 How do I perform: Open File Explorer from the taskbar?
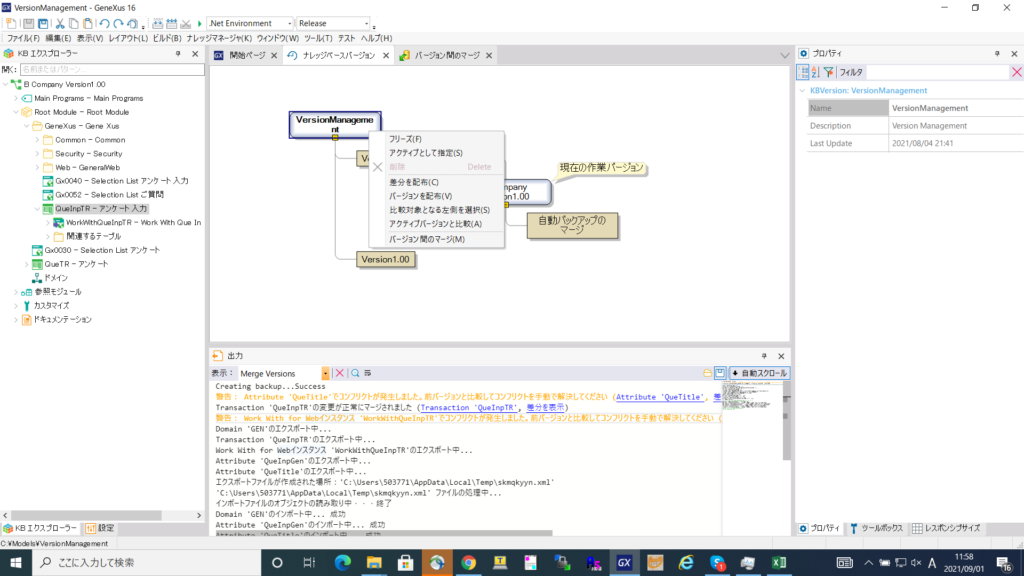coord(374,562)
